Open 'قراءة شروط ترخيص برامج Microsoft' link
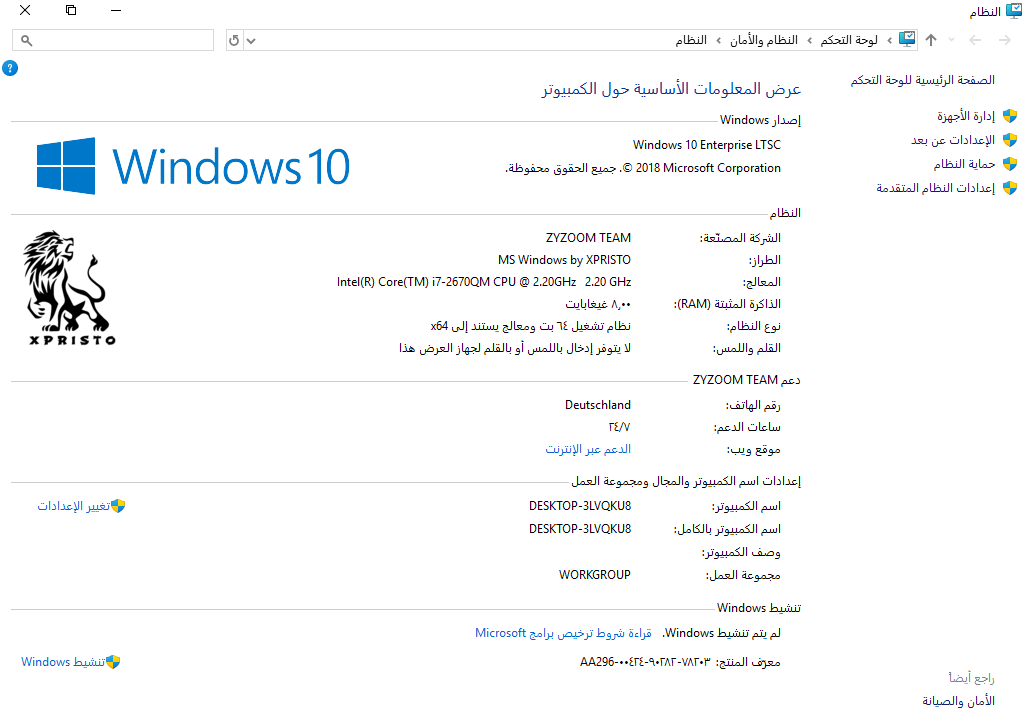The width and height of the screenshot is (1024, 728). pos(563,633)
